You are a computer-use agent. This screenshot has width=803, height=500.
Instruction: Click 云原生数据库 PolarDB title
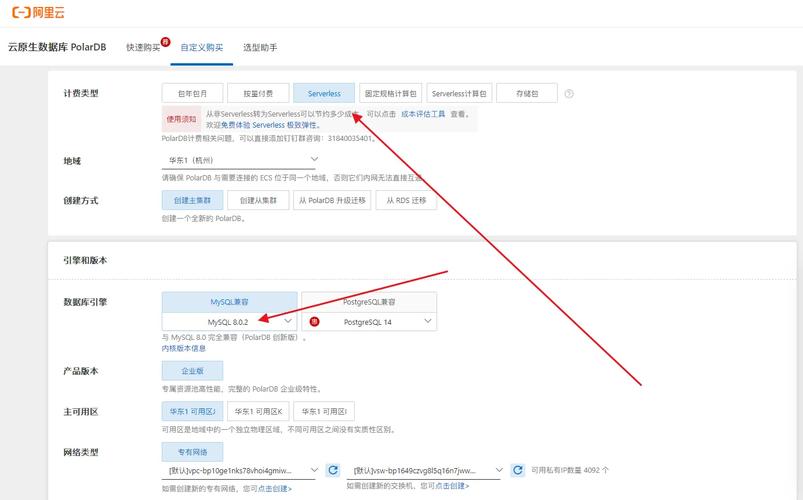point(57,47)
